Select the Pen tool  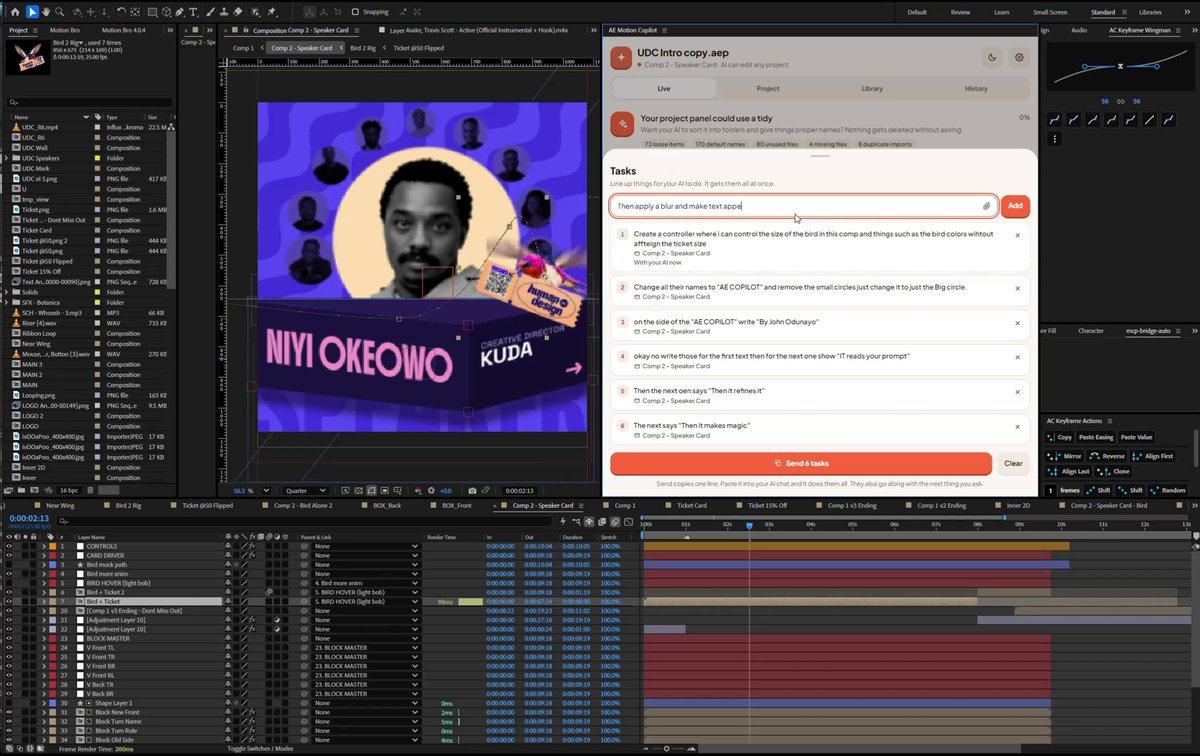(x=180, y=12)
